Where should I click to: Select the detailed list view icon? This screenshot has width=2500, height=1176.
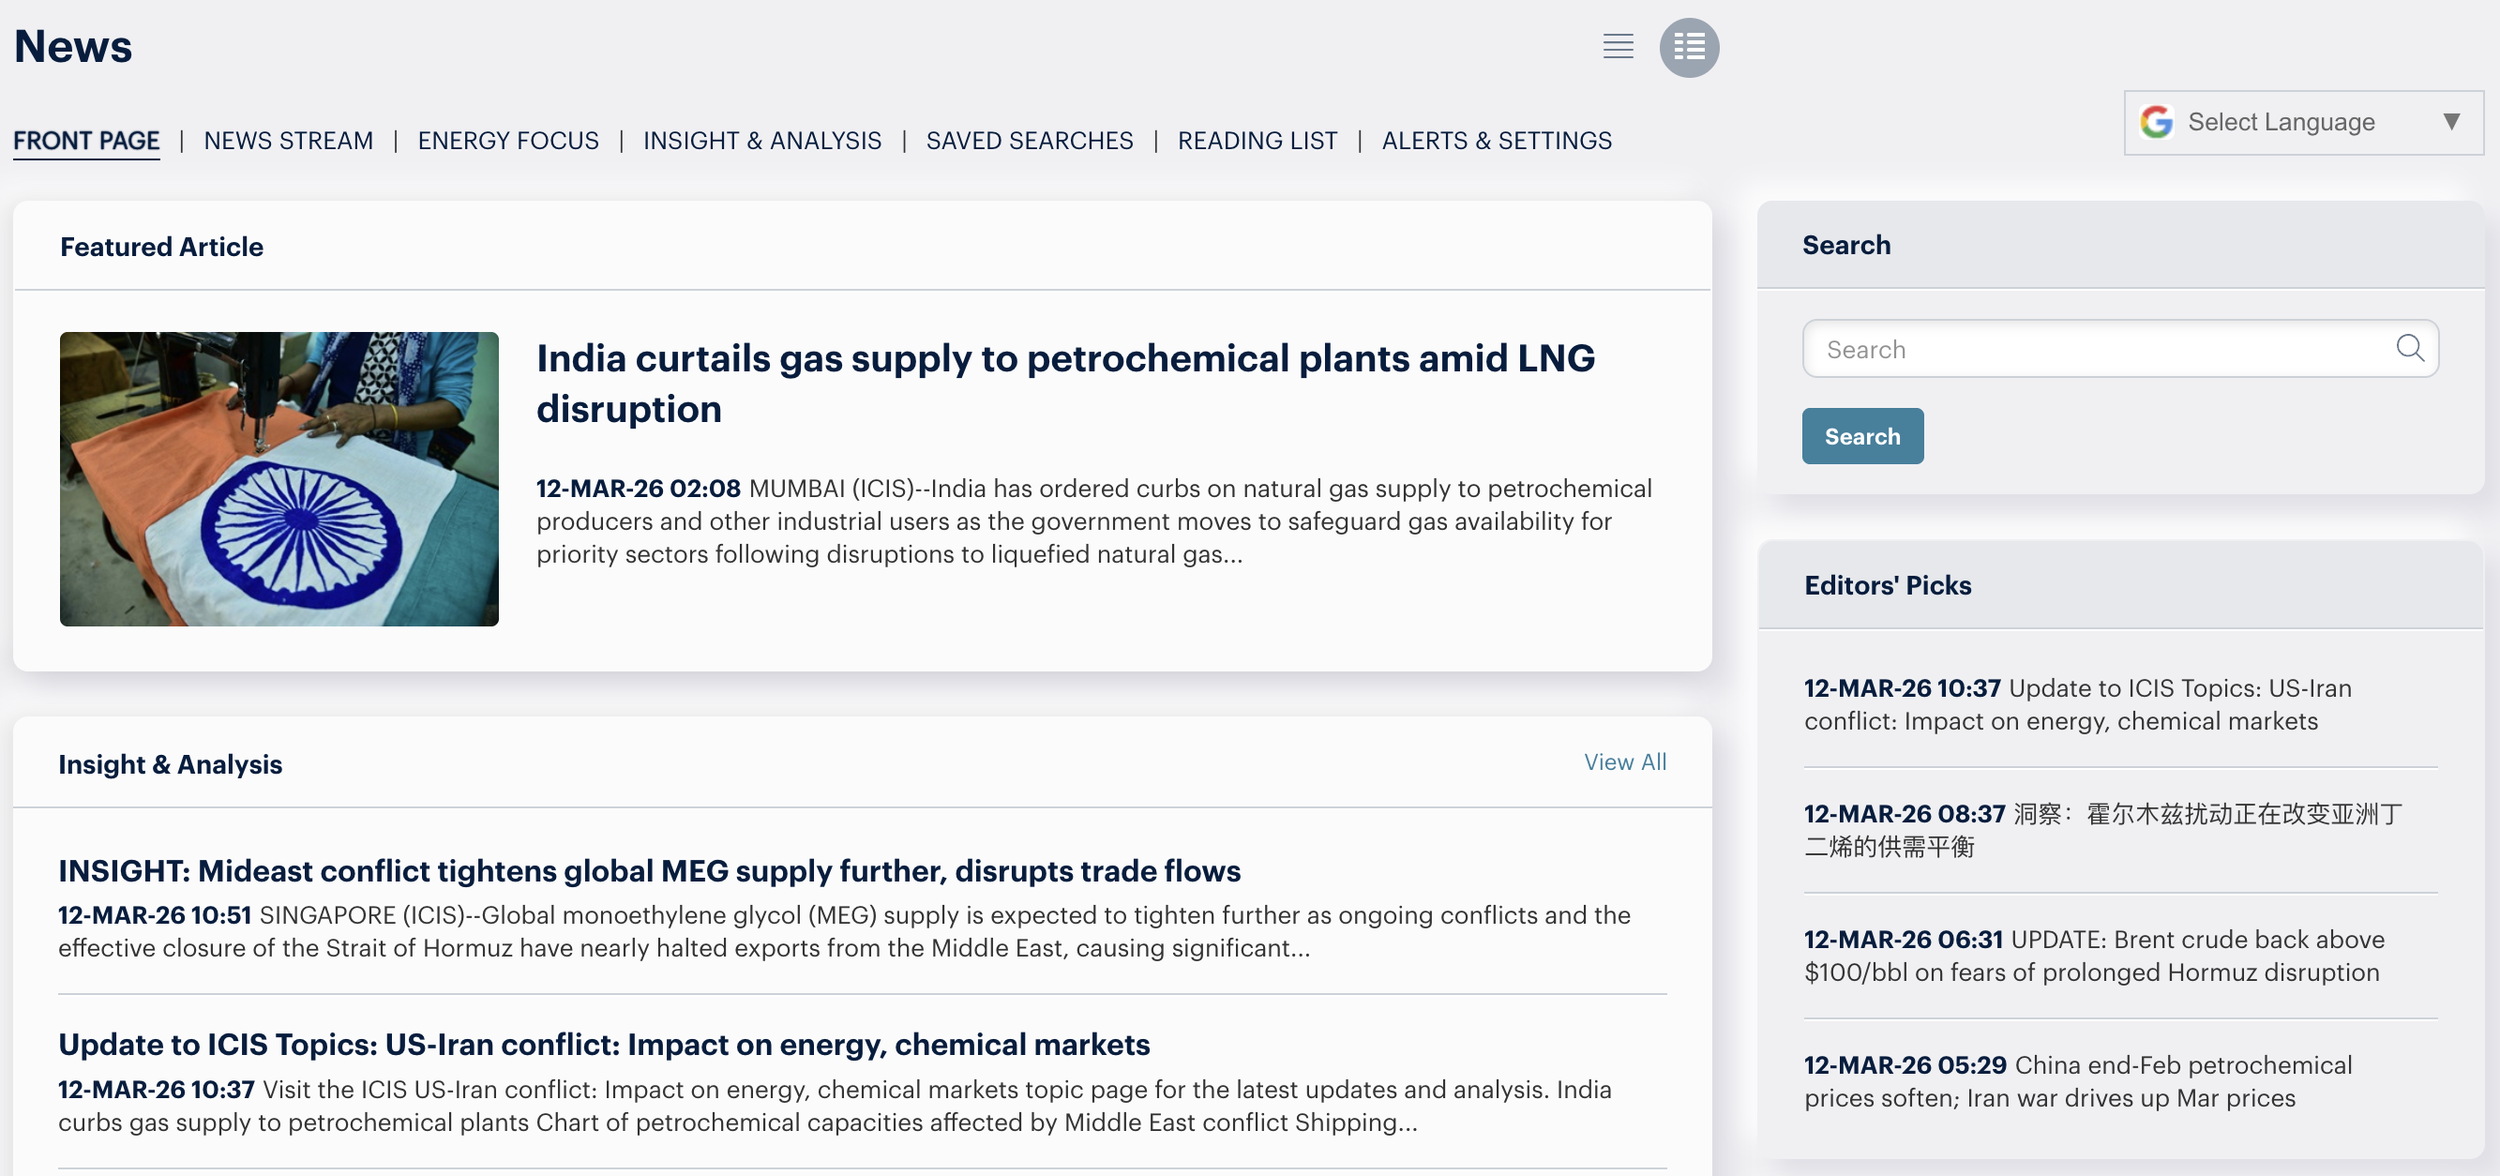1689,47
